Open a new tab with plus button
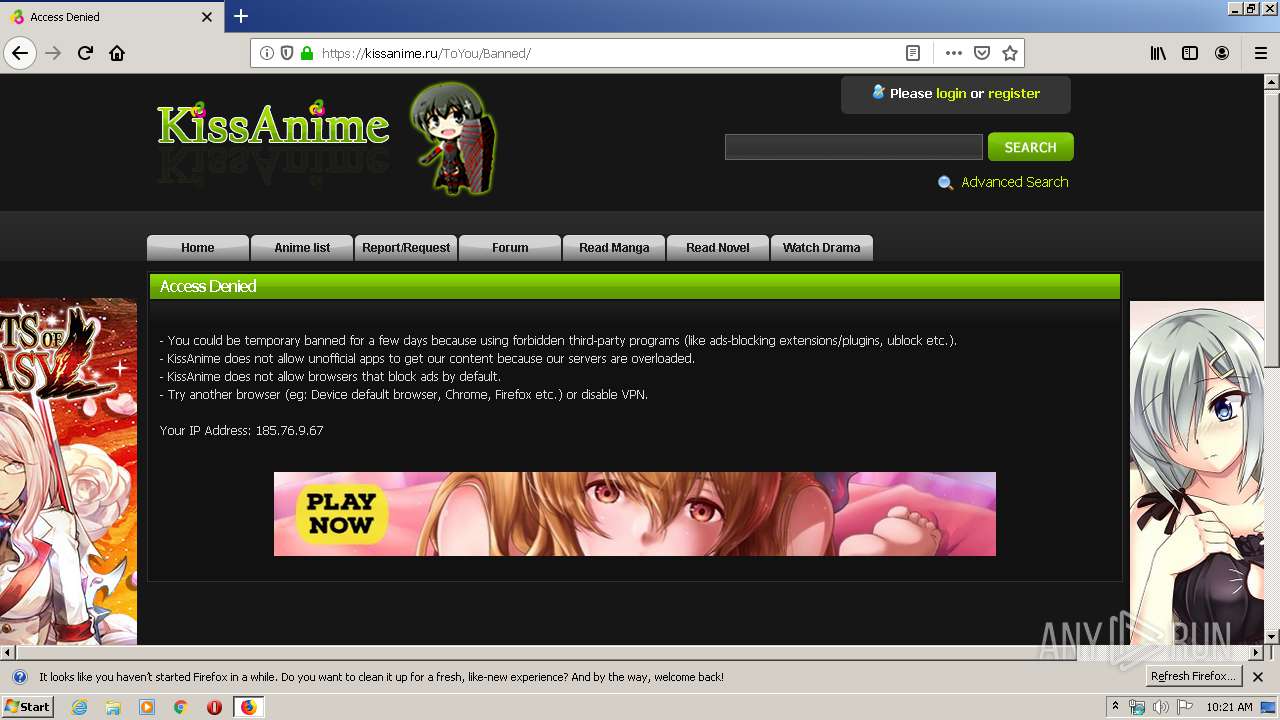The height and width of the screenshot is (720, 1280). (x=241, y=16)
